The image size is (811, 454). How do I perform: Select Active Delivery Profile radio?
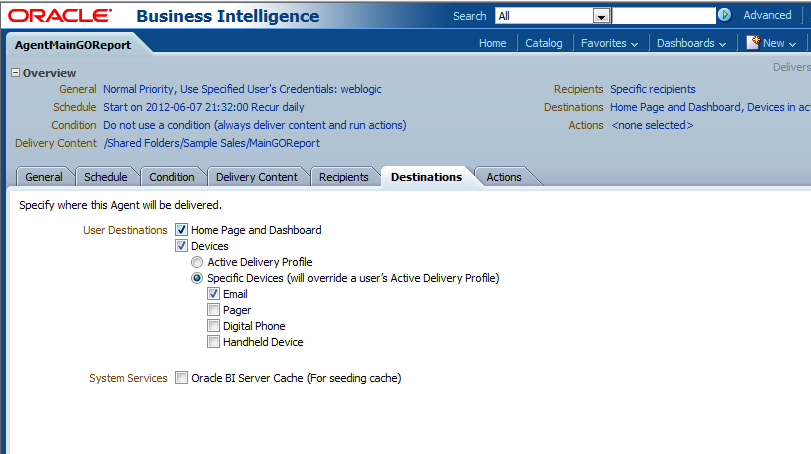tap(197, 262)
